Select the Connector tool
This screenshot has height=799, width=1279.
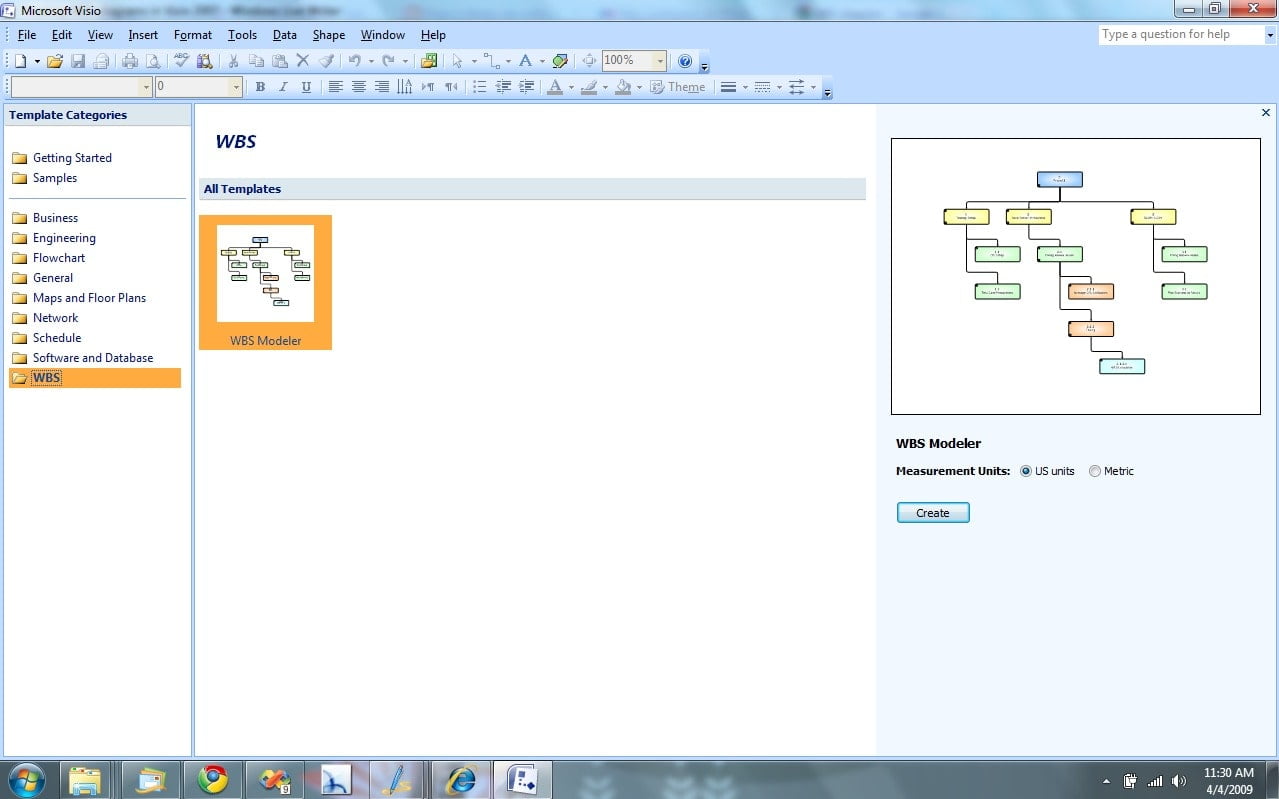(492, 61)
